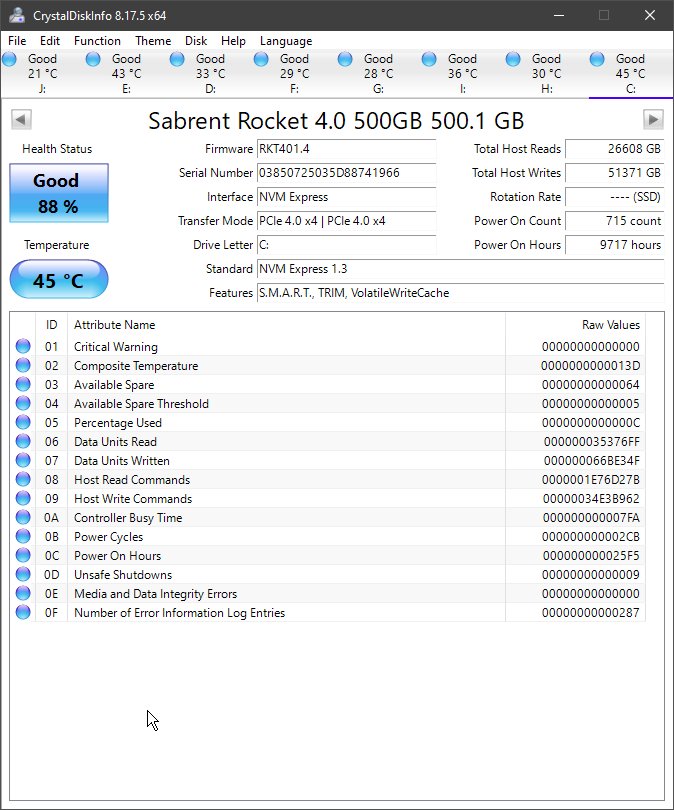The height and width of the screenshot is (810, 674).
Task: Click status orb for Percentage Used row
Action: click(23, 422)
